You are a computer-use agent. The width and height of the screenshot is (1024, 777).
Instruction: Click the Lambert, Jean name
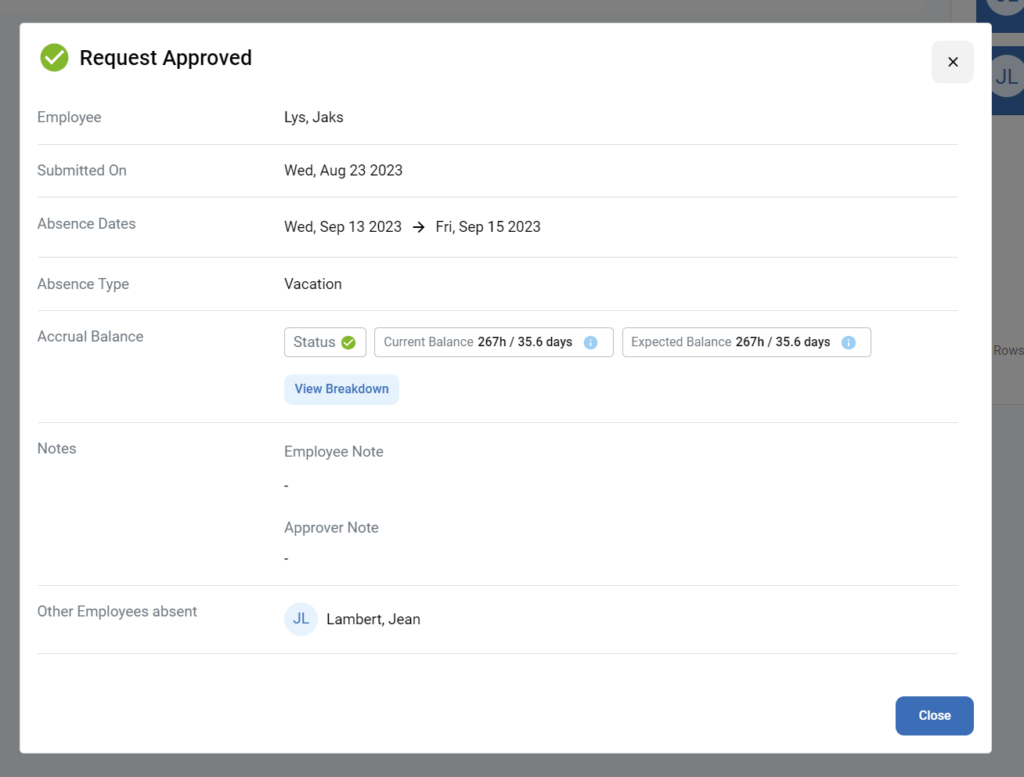[x=373, y=619]
